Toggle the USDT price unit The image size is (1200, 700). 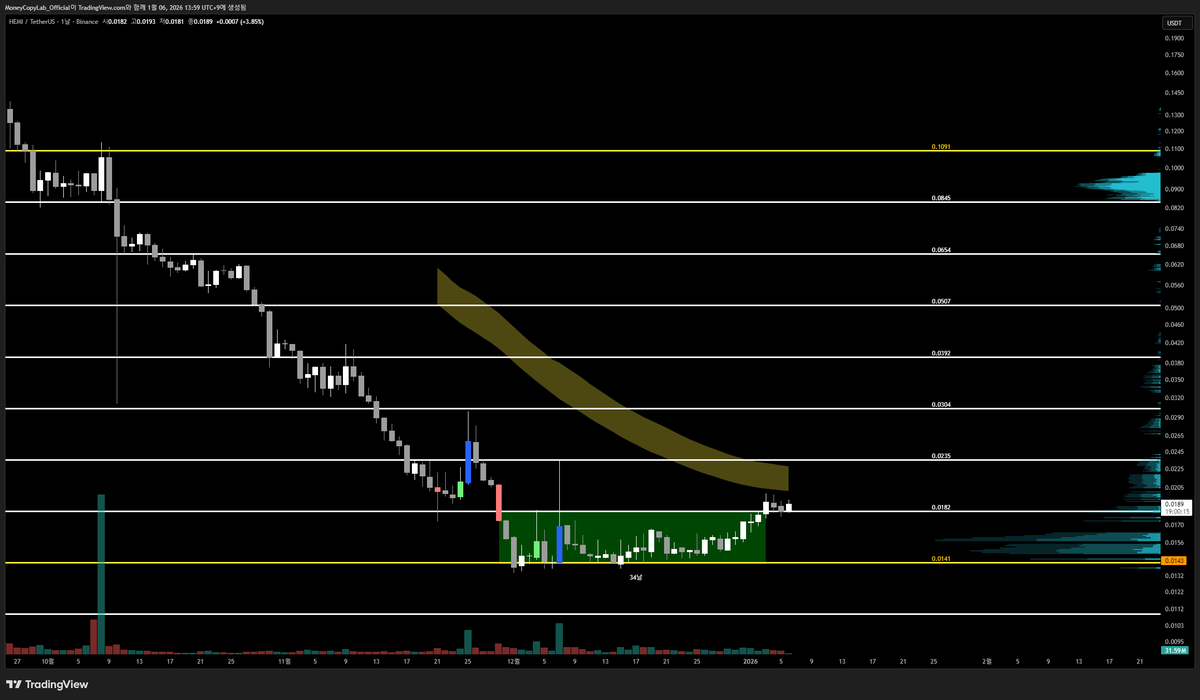pyautogui.click(x=1177, y=21)
